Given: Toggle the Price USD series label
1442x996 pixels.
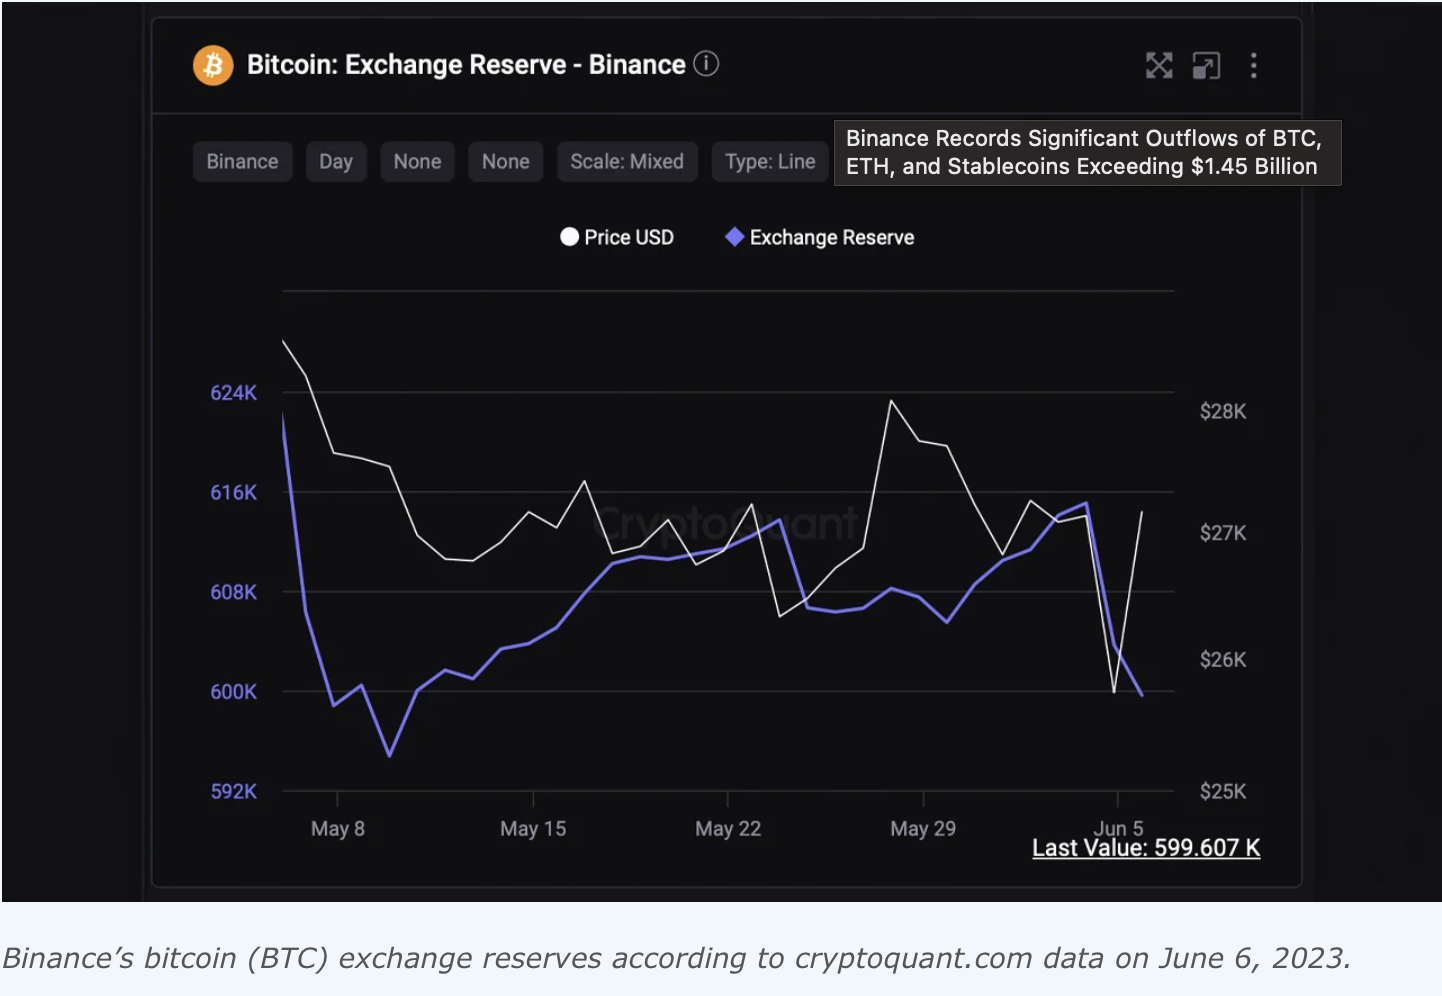Looking at the screenshot, I should pos(629,237).
